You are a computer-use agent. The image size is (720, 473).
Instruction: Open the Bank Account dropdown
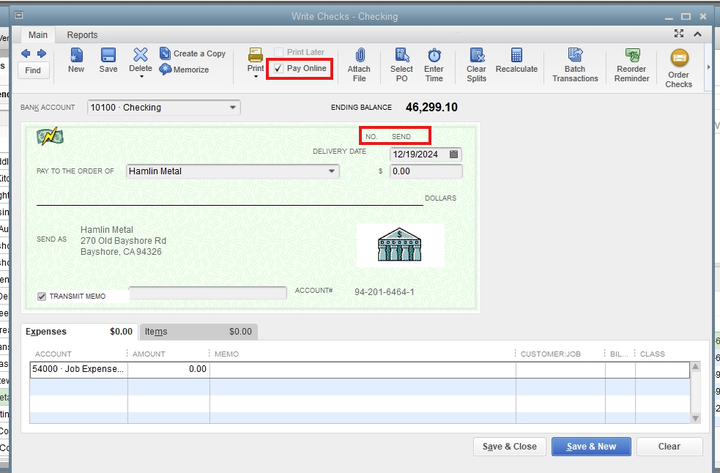pyautogui.click(x=233, y=107)
